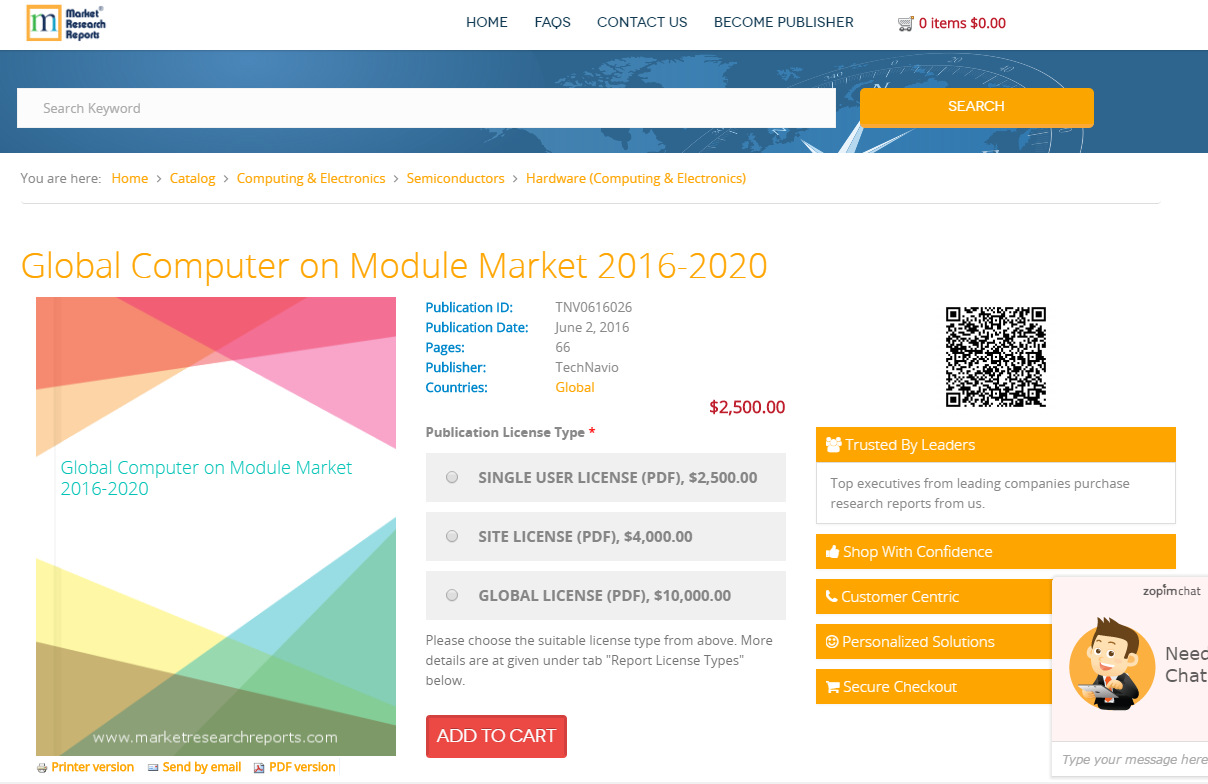Expand the Personalized Solutions section
Image resolution: width=1208 pixels, height=784 pixels.
point(934,642)
